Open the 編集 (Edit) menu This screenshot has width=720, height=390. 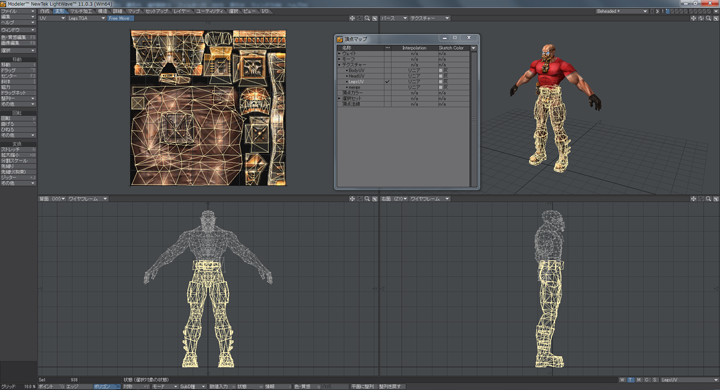coord(18,17)
